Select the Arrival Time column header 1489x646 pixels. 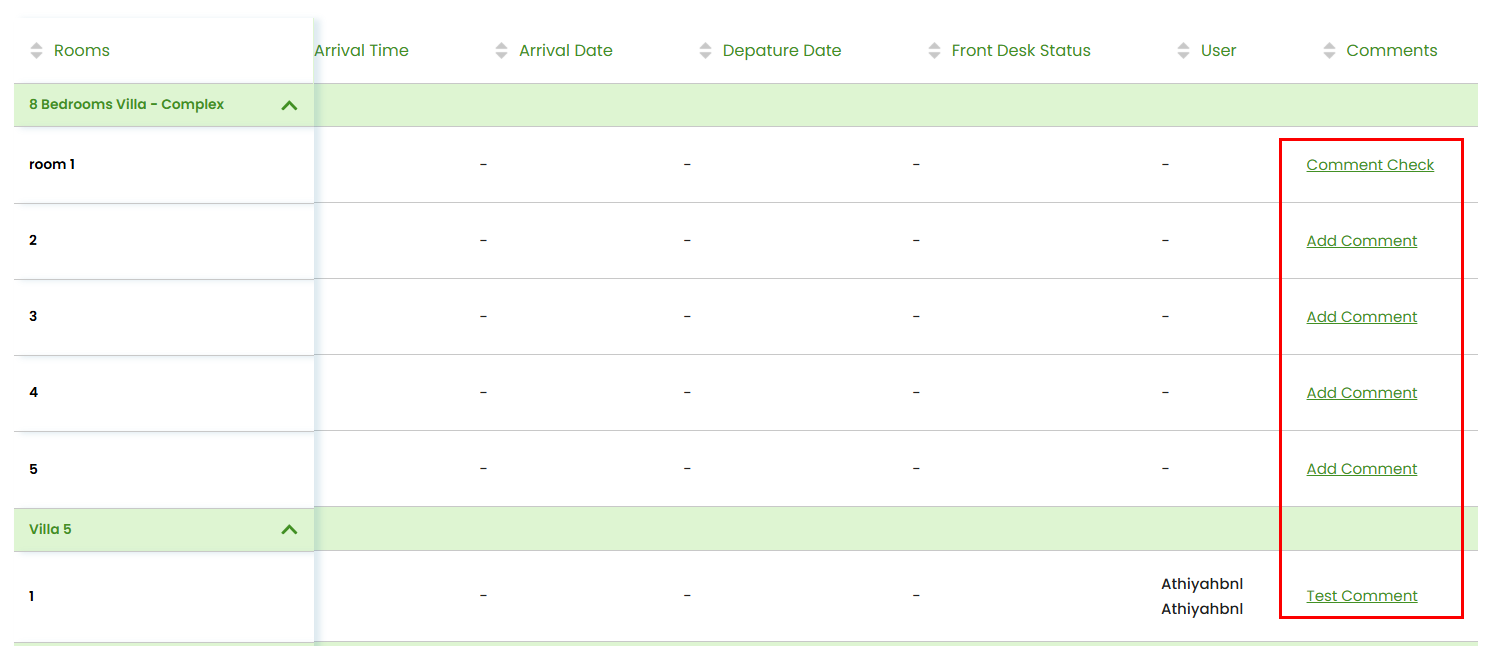tap(362, 50)
